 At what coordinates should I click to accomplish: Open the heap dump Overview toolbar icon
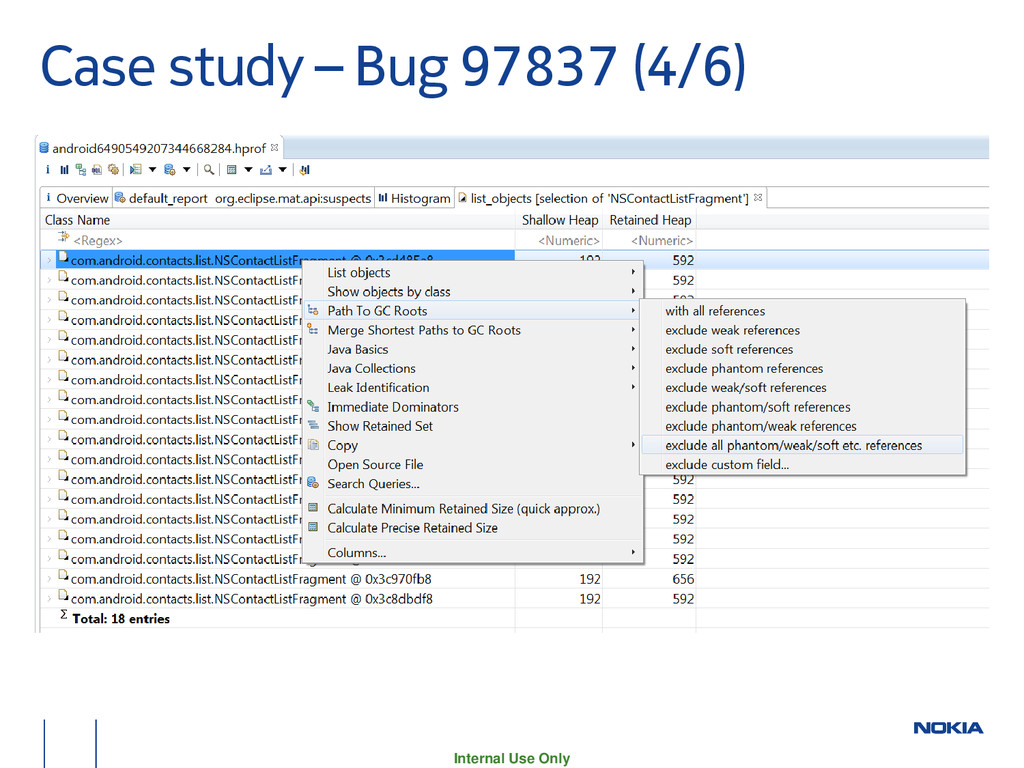tap(46, 170)
